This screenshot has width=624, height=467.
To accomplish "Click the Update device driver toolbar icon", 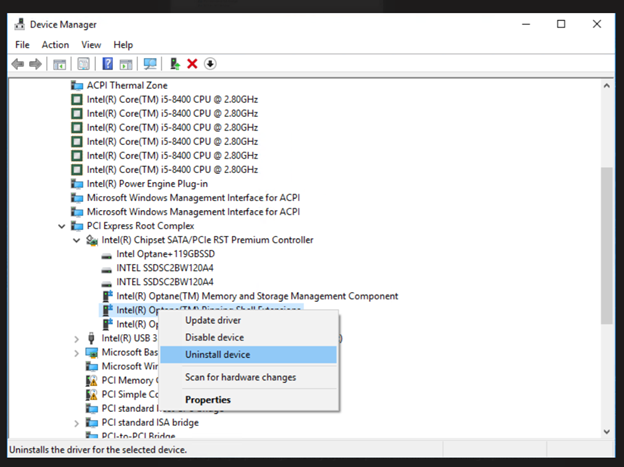I will (x=175, y=64).
